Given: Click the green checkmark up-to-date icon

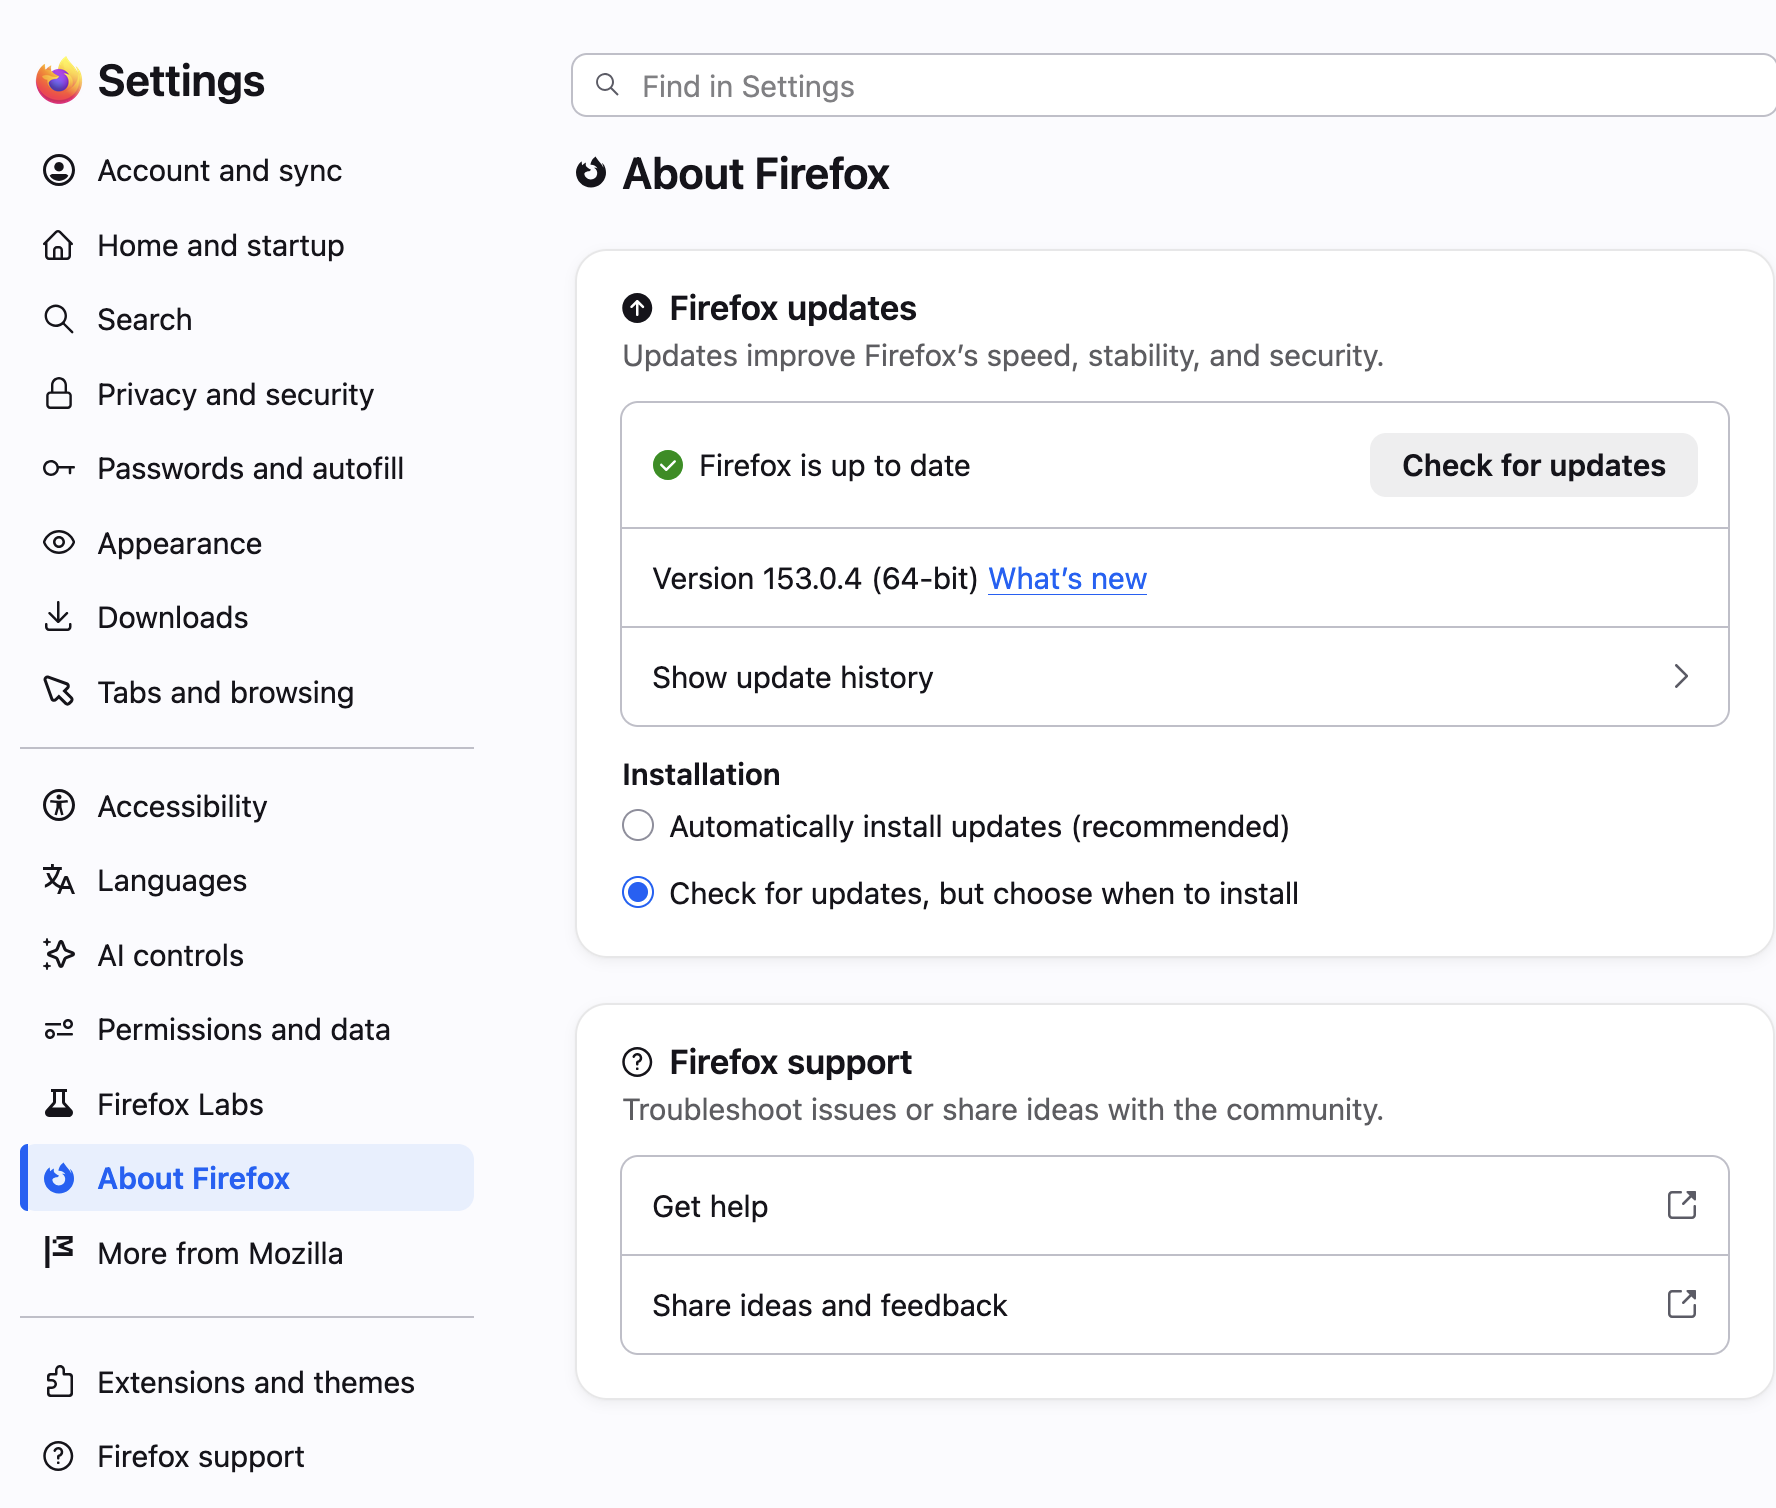Looking at the screenshot, I should (668, 465).
